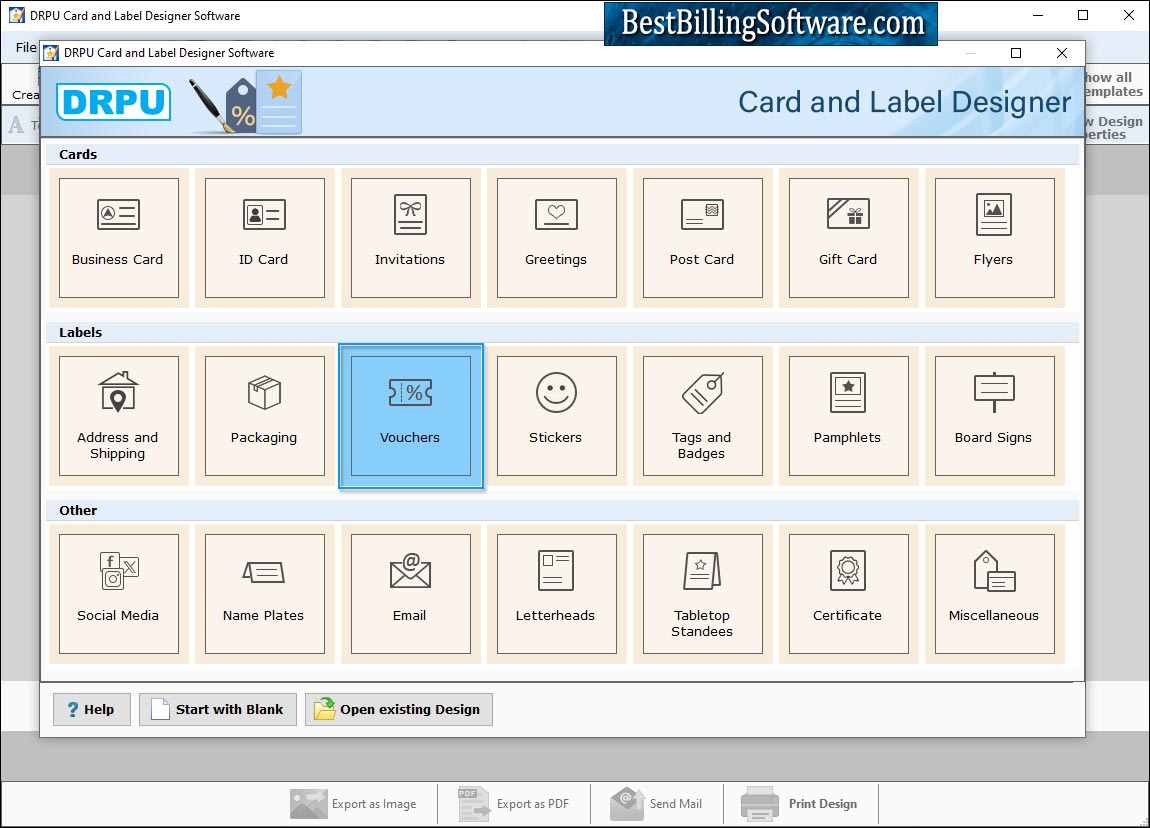Open the Invitations card type

click(411, 238)
